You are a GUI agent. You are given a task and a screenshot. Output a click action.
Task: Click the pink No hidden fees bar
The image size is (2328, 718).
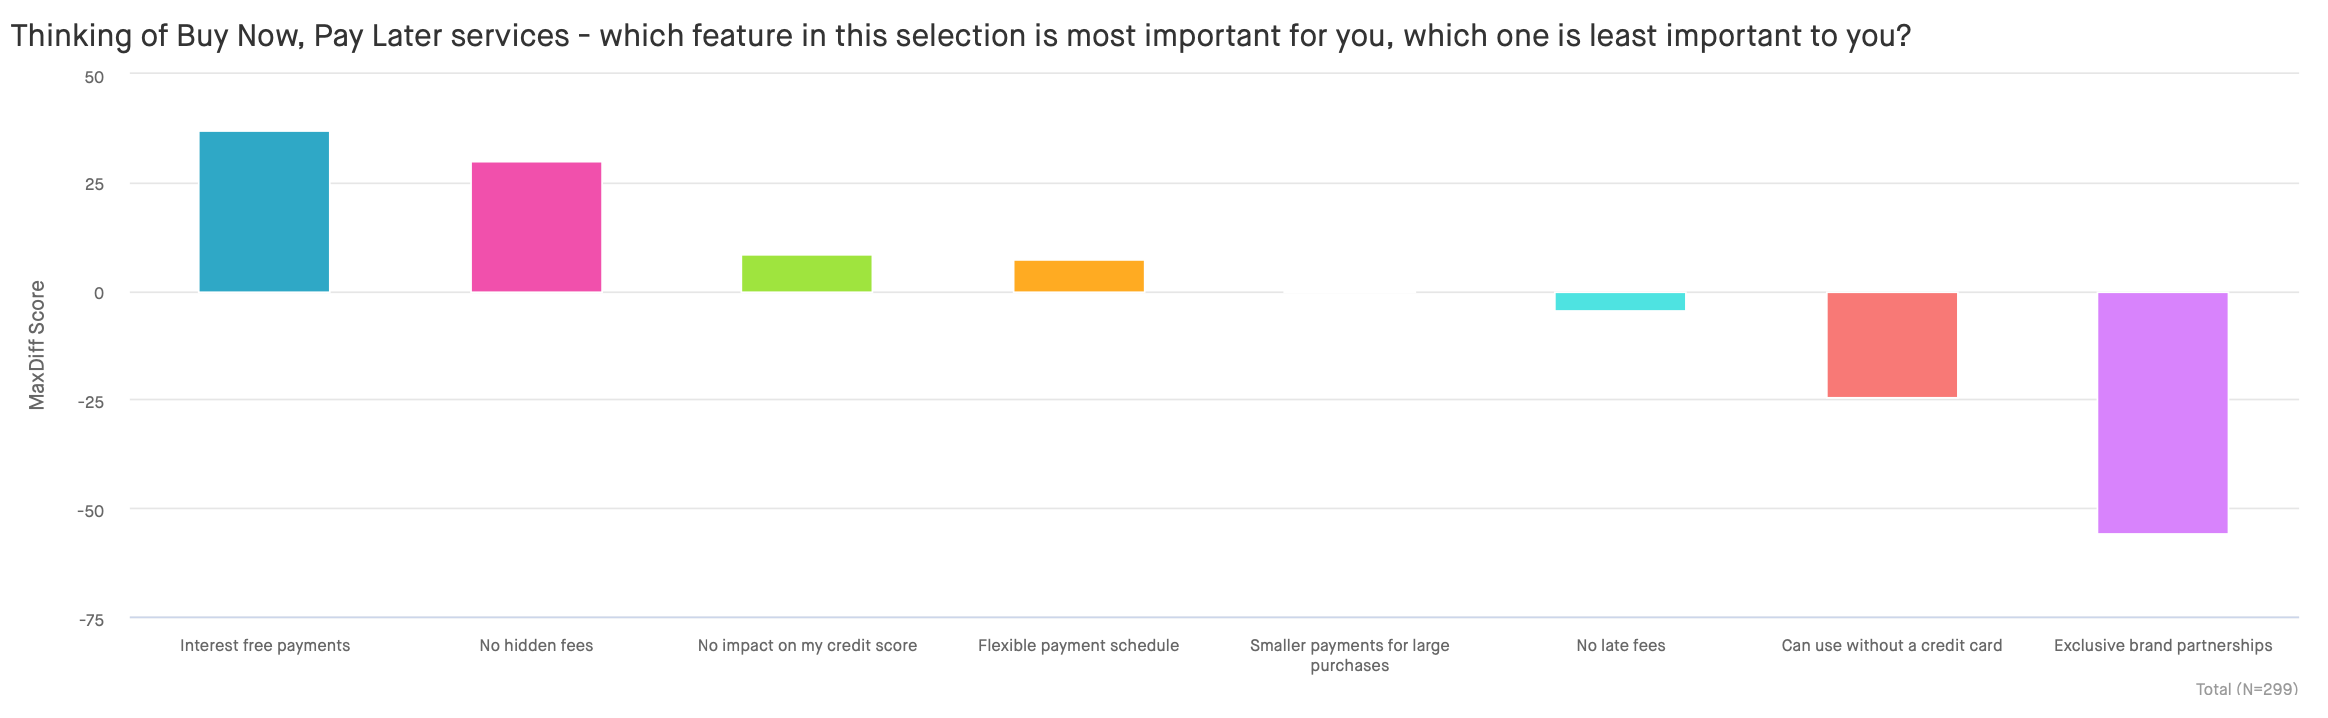pyautogui.click(x=536, y=227)
